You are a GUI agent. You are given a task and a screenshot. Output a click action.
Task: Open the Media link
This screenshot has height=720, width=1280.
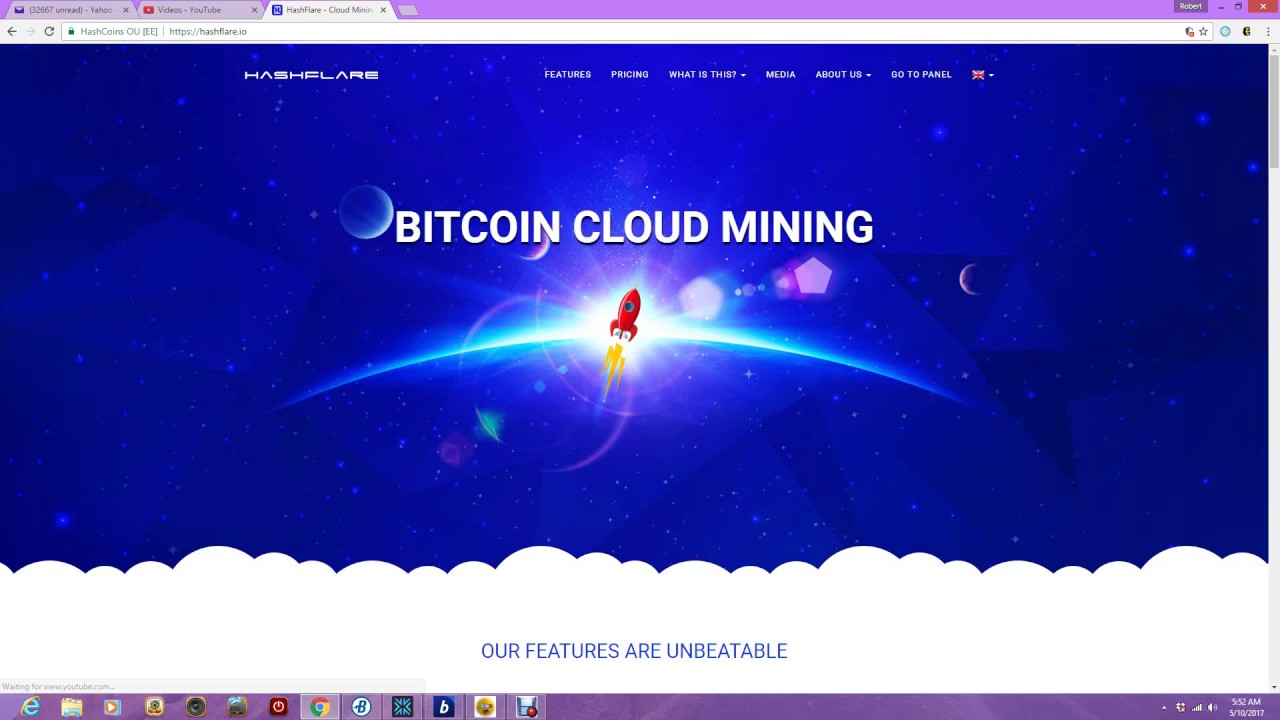(780, 75)
